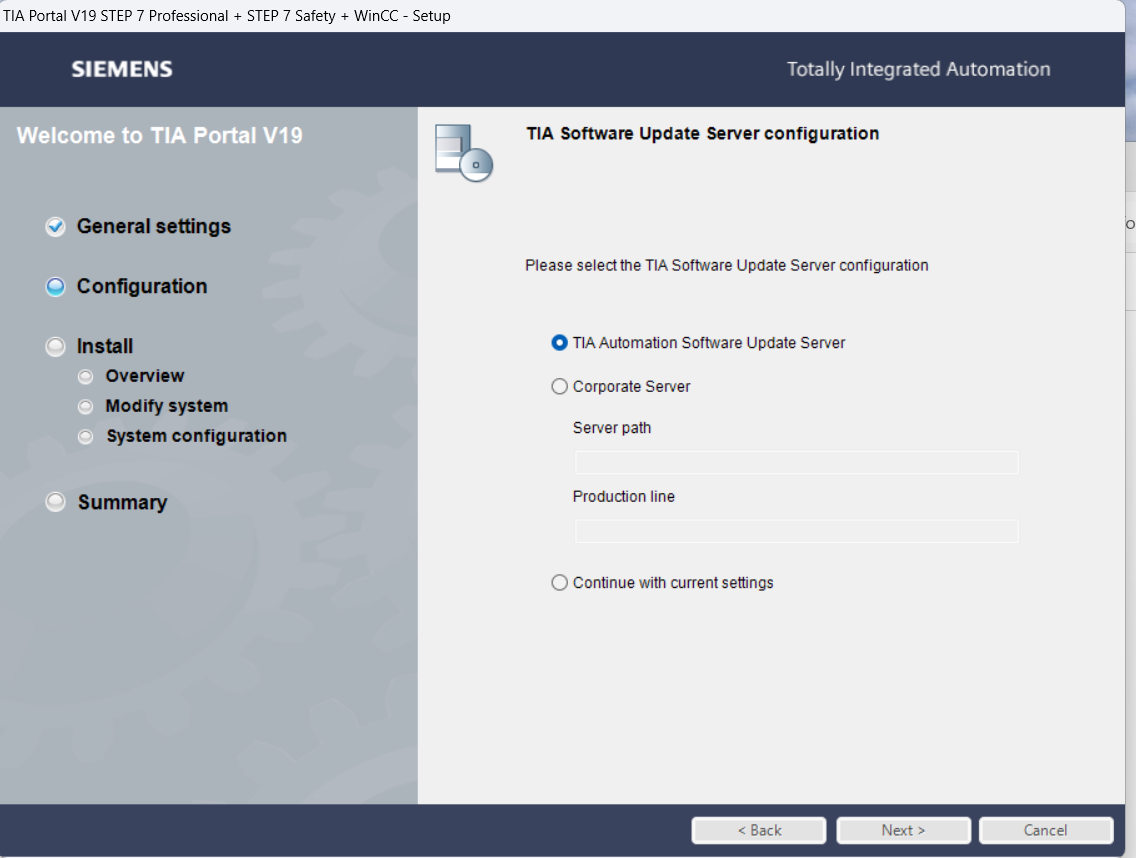Click the Server path label
This screenshot has width=1136, height=858.
click(x=612, y=428)
